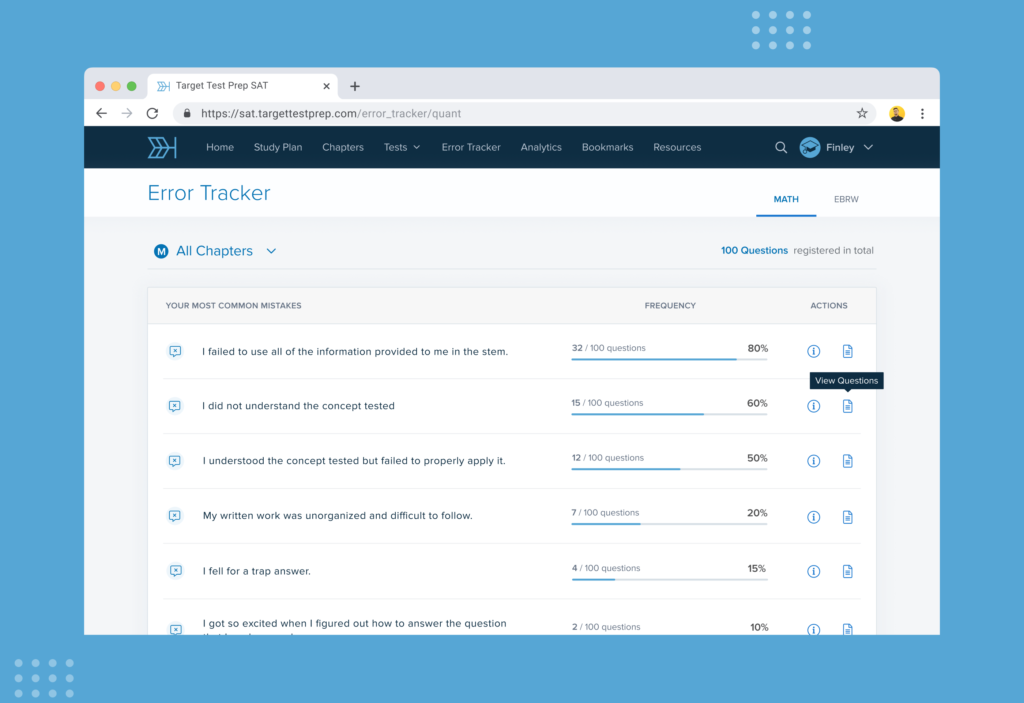Click comment icon beside 'My written work was unorganized'
Screen dimensions: 1024x703
[x=175, y=516]
